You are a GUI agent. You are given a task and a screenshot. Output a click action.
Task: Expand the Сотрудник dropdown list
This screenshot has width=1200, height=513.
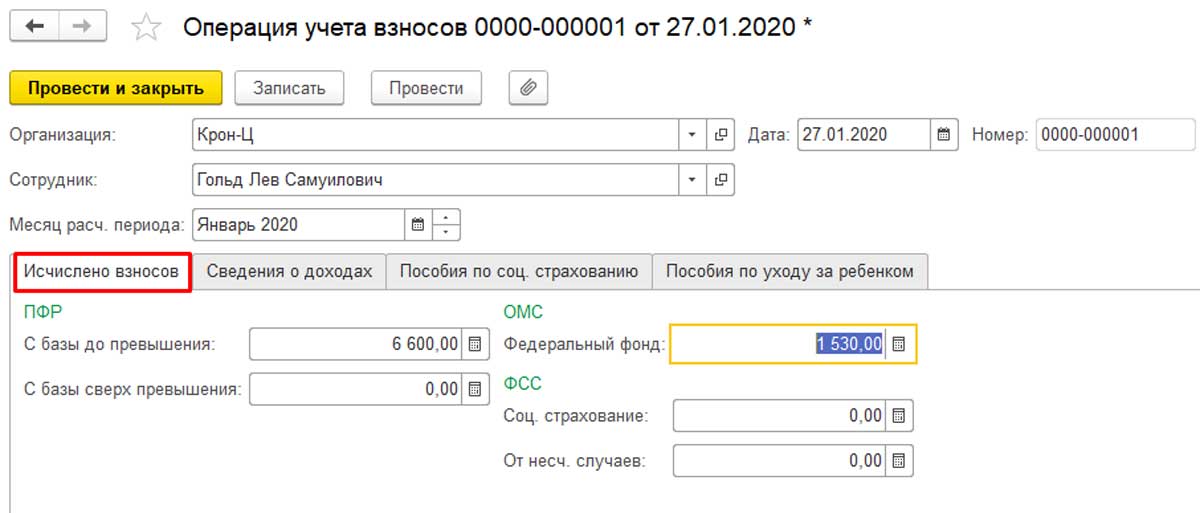692,181
